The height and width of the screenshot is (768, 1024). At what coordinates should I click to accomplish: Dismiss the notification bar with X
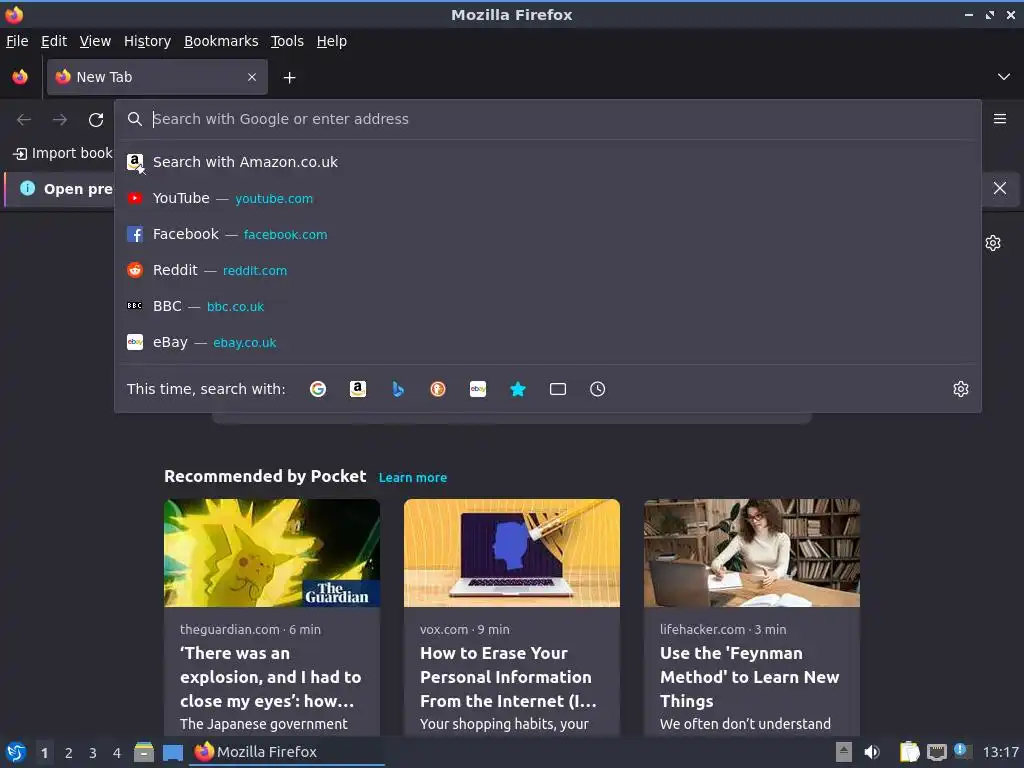(x=1000, y=188)
